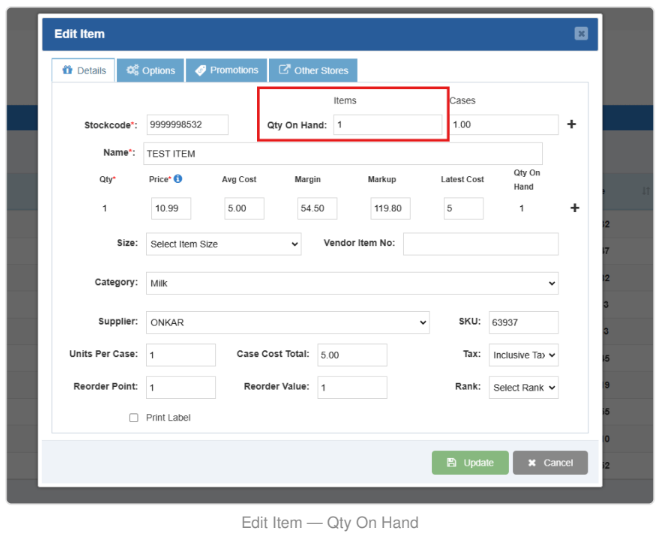Expand the Select Rank dropdown
Viewport: 662px width, 536px height.
coord(524,387)
